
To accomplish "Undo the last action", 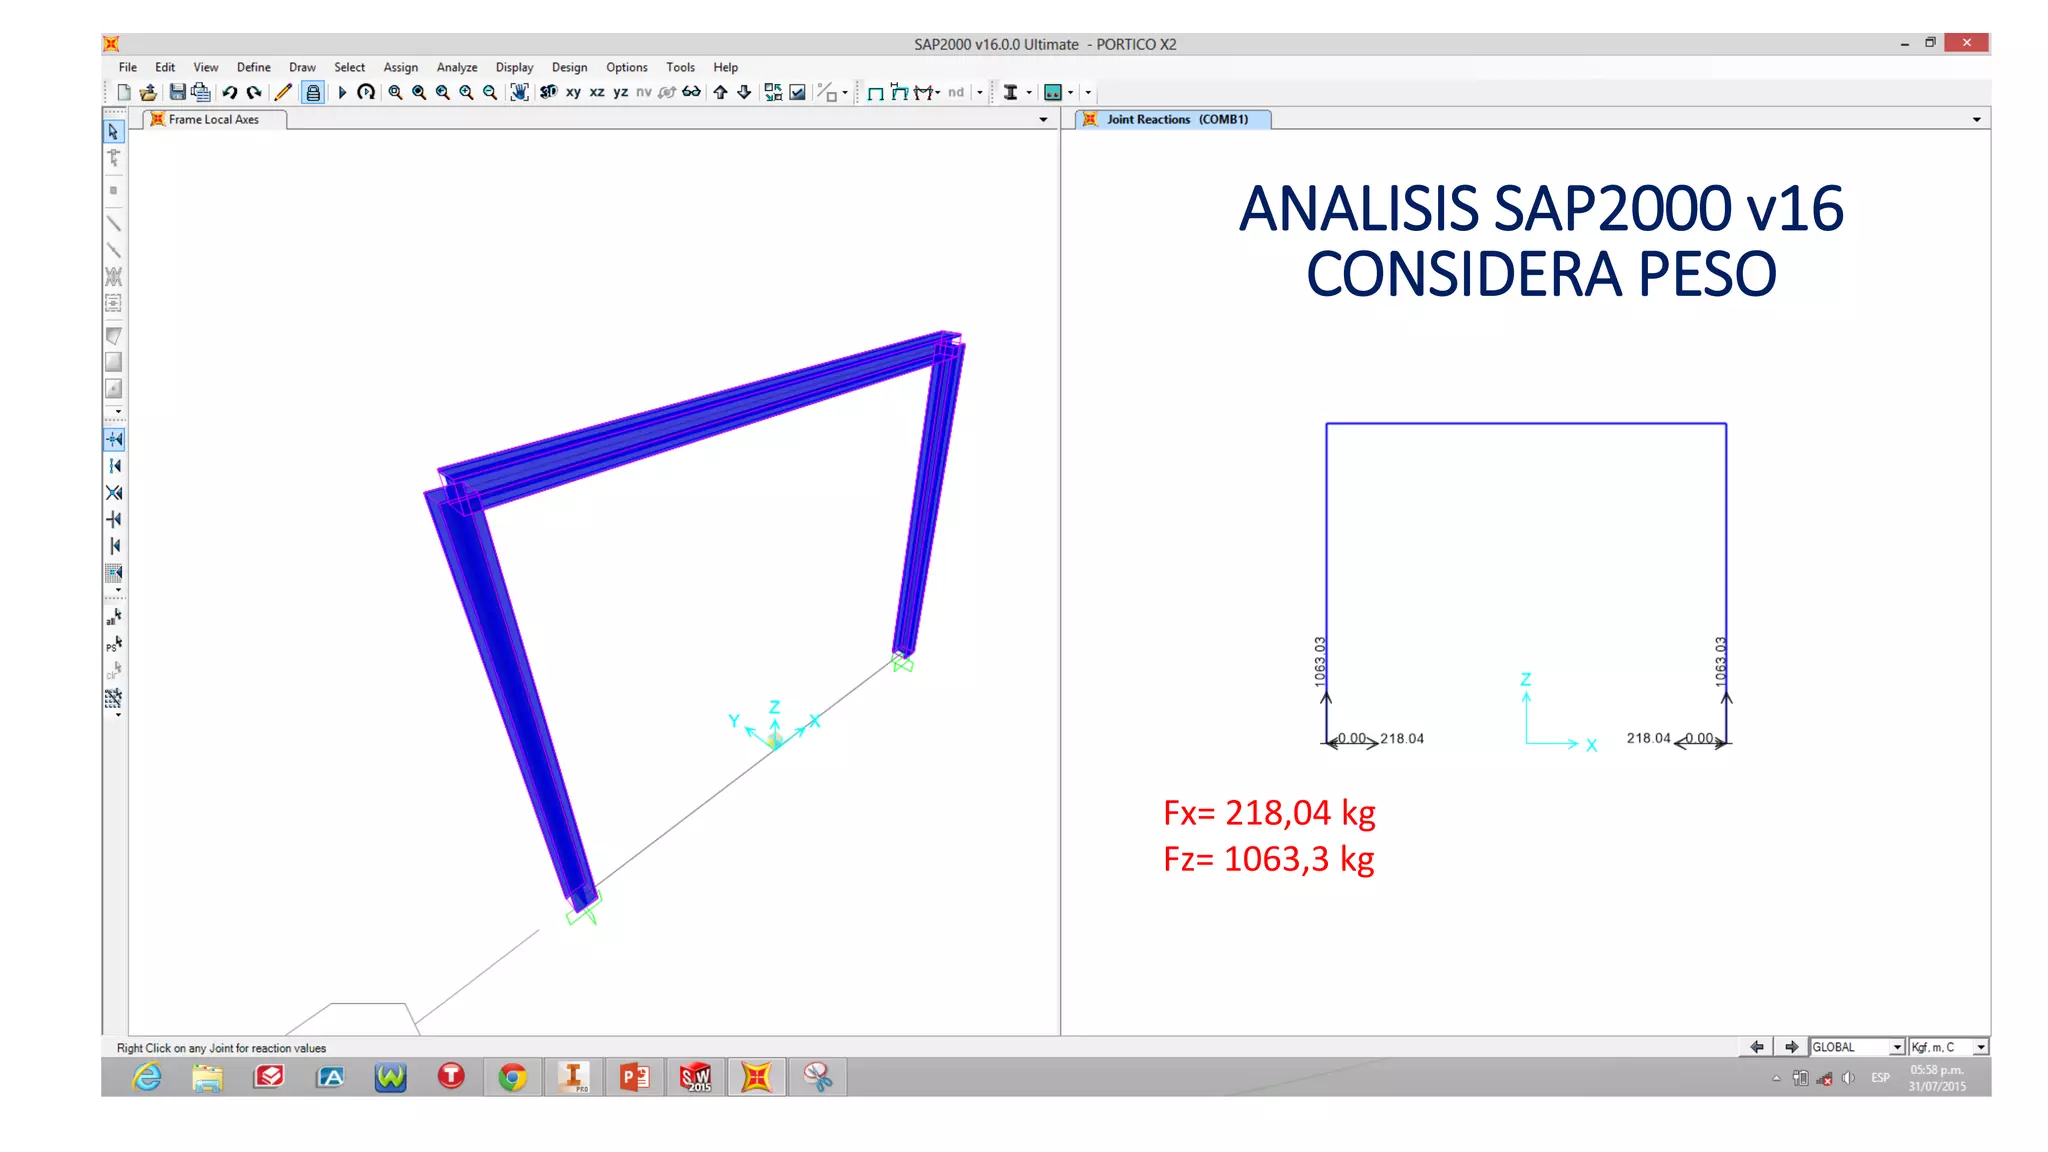I will [x=230, y=92].
